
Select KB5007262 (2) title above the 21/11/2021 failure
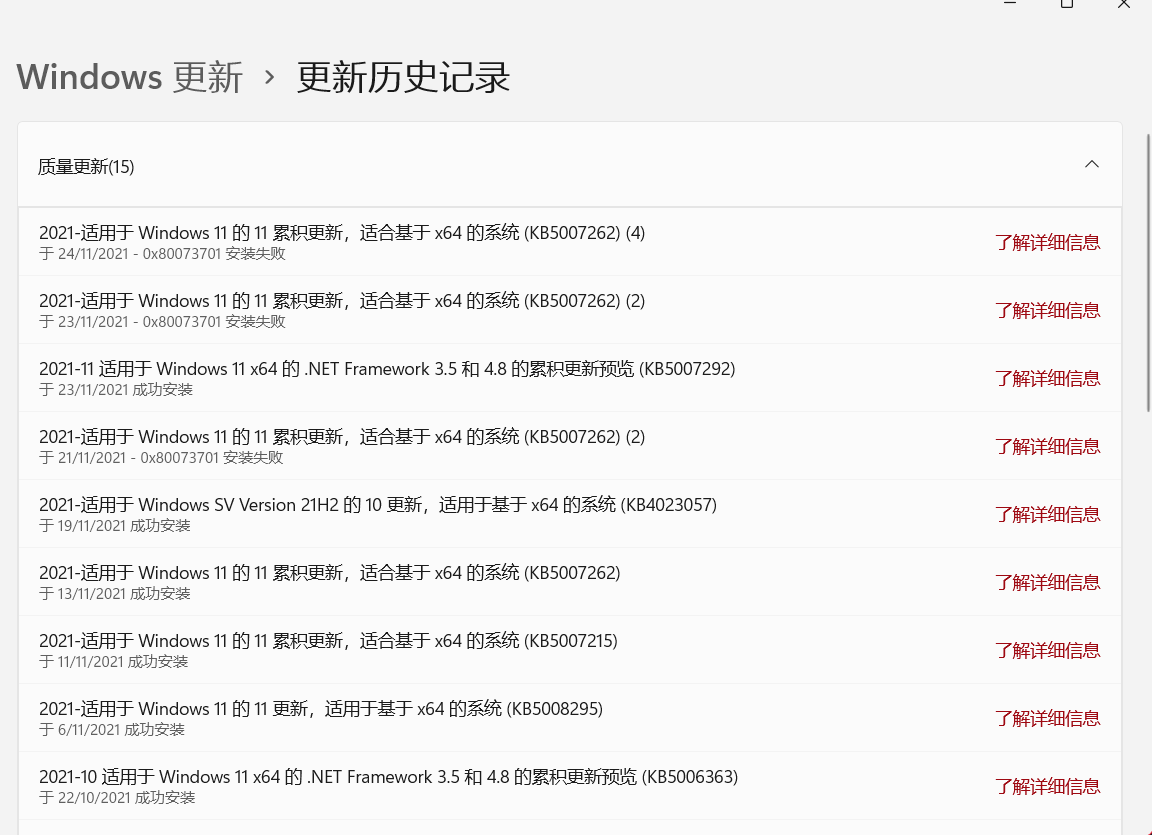(342, 437)
